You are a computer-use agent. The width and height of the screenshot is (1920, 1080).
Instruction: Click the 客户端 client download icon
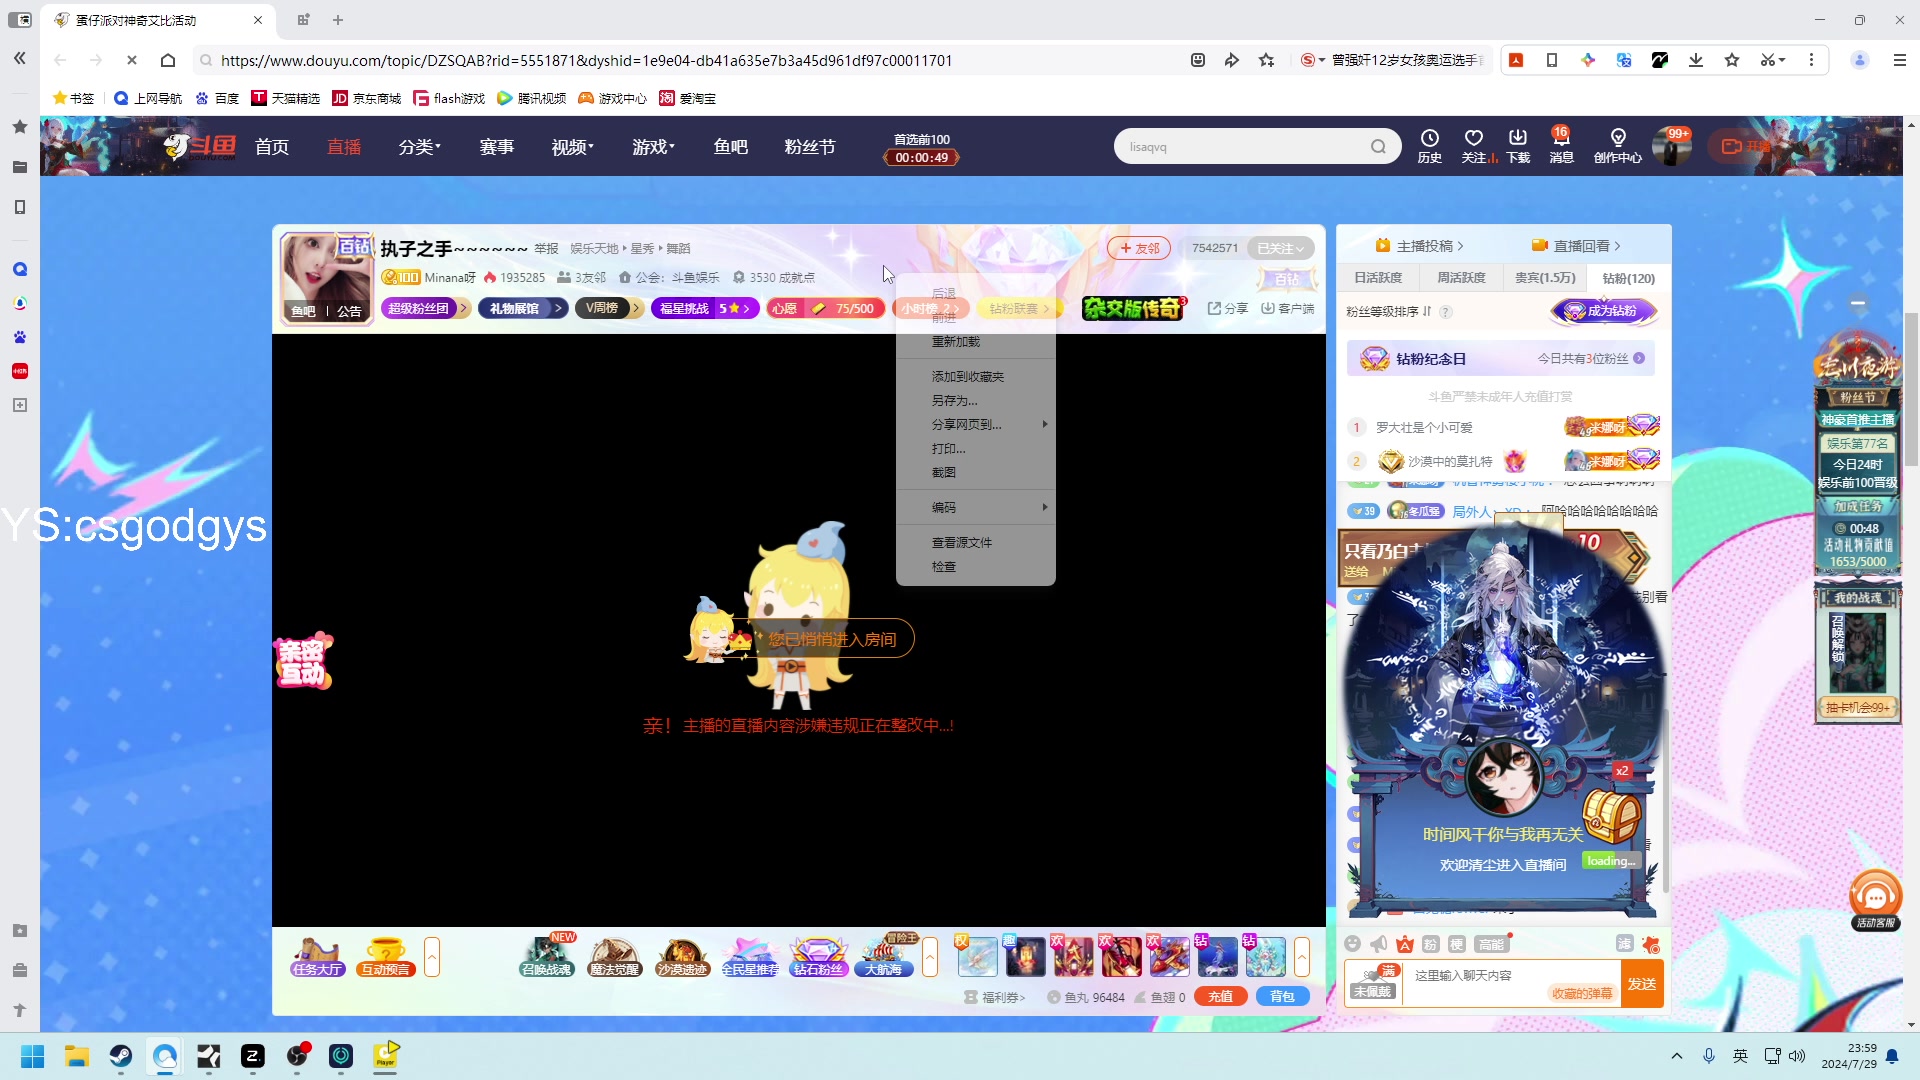(x=1288, y=308)
